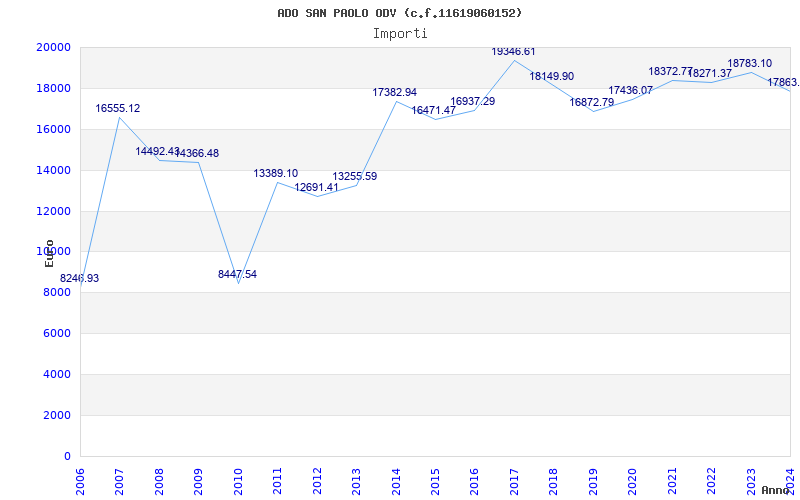
Task: Click the data label 12691.41
Action: click(x=316, y=187)
